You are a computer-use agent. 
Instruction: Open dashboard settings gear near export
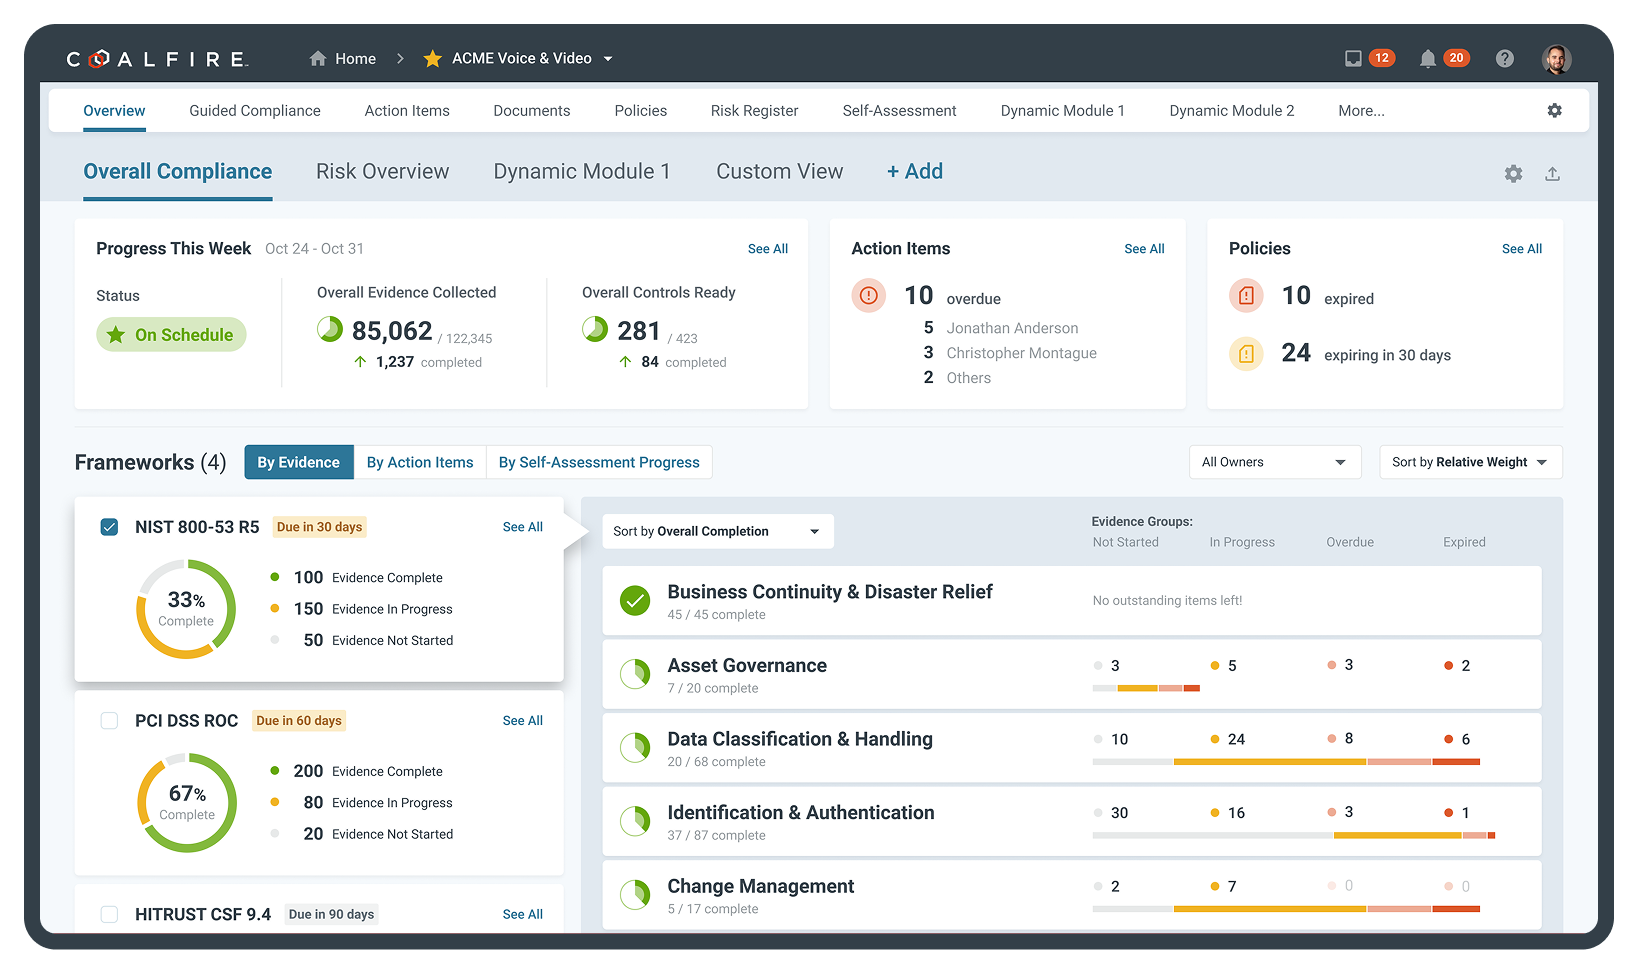click(x=1513, y=173)
